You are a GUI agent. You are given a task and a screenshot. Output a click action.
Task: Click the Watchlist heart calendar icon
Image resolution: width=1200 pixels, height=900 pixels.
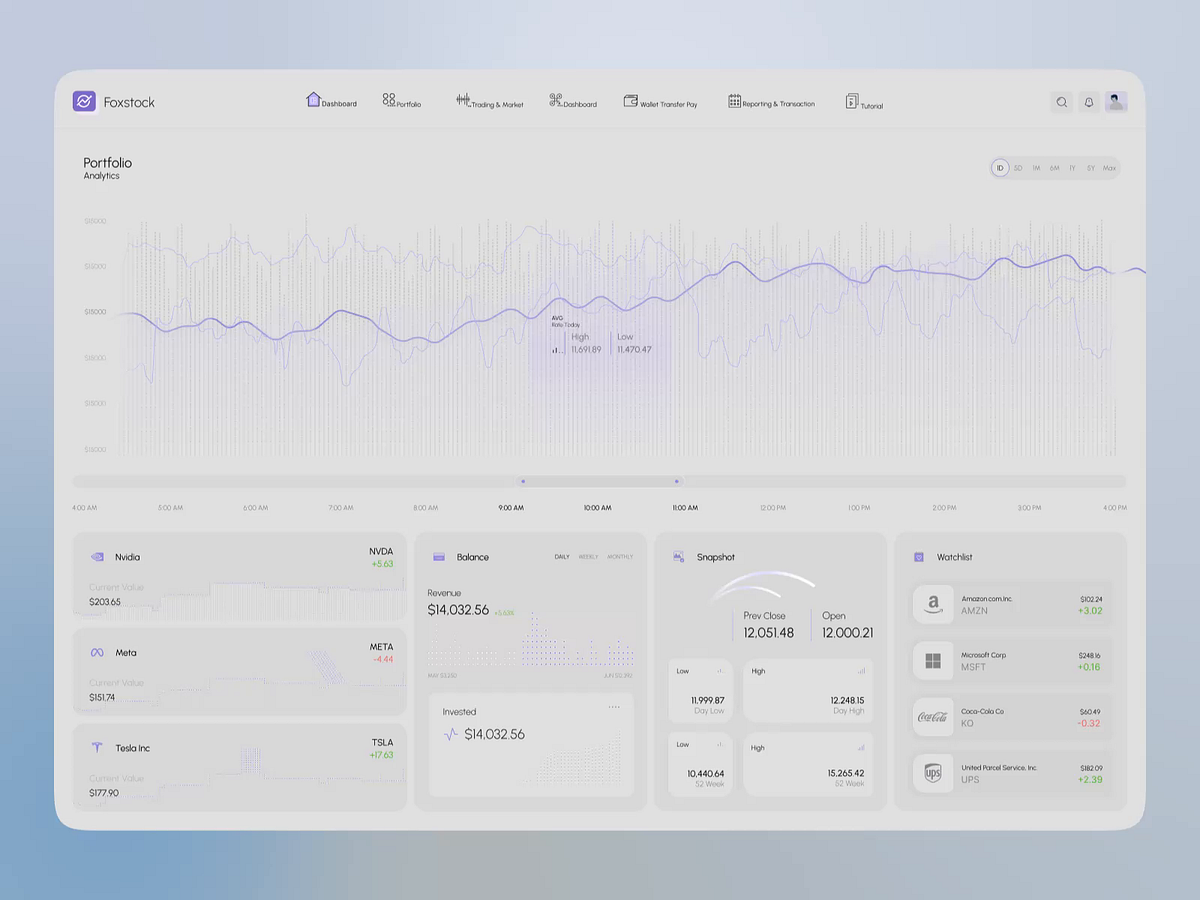(x=919, y=557)
